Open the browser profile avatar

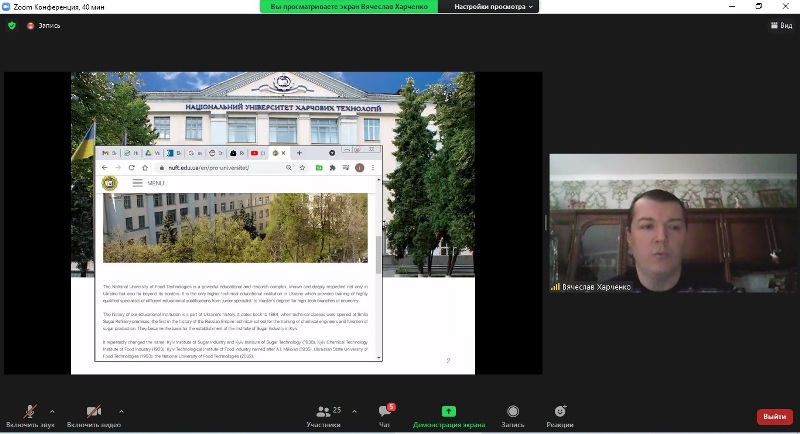coord(359,168)
